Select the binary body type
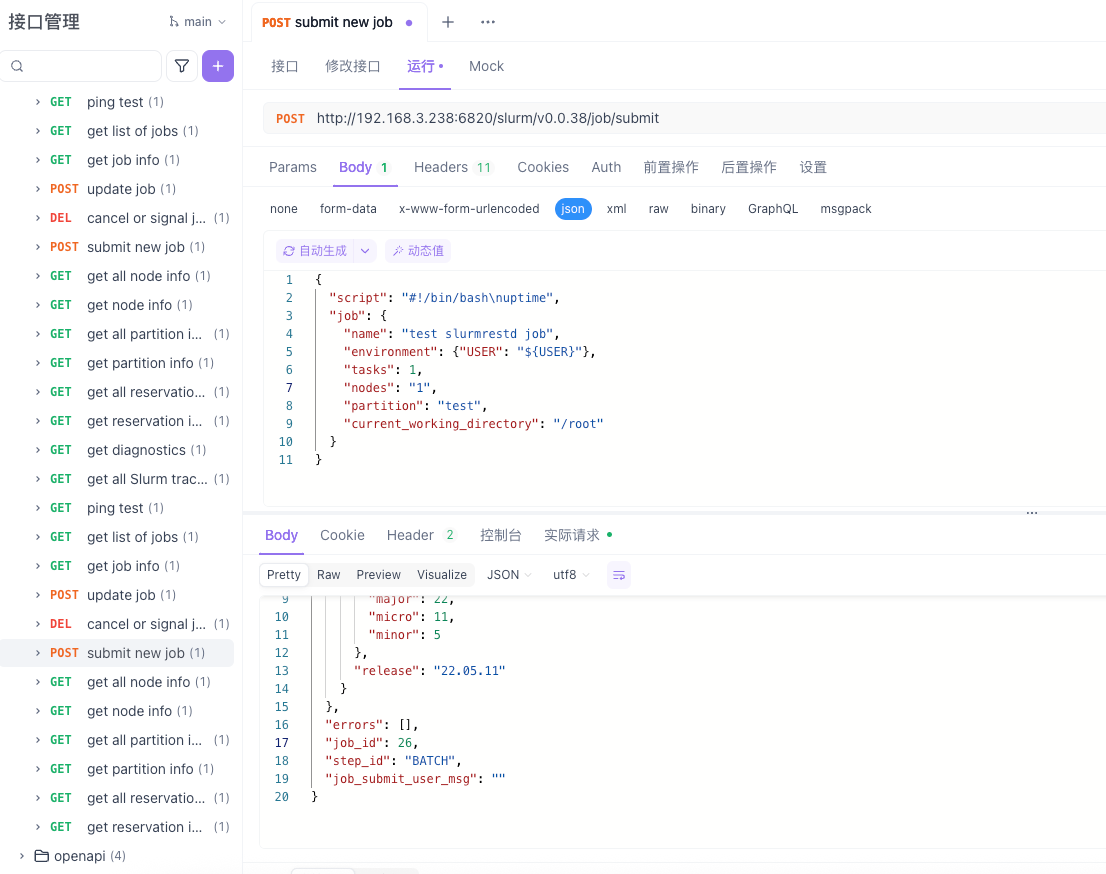1106x874 pixels. tap(708, 209)
